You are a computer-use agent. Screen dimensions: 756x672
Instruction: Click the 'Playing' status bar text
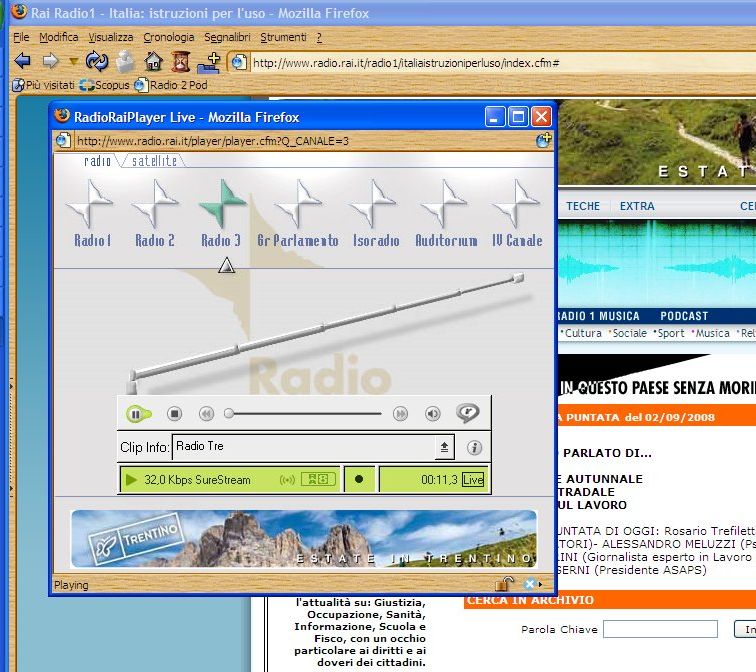pyautogui.click(x=71, y=585)
